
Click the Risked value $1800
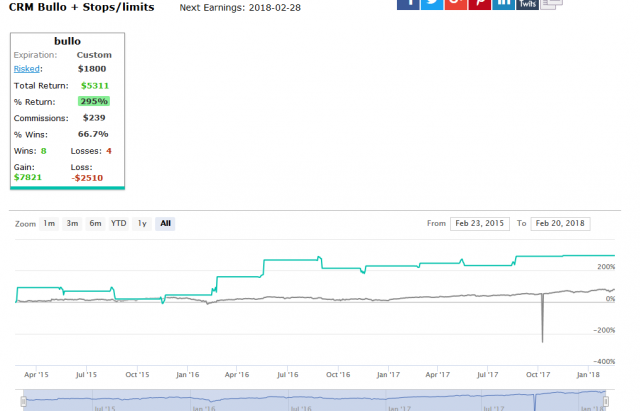click(92, 69)
